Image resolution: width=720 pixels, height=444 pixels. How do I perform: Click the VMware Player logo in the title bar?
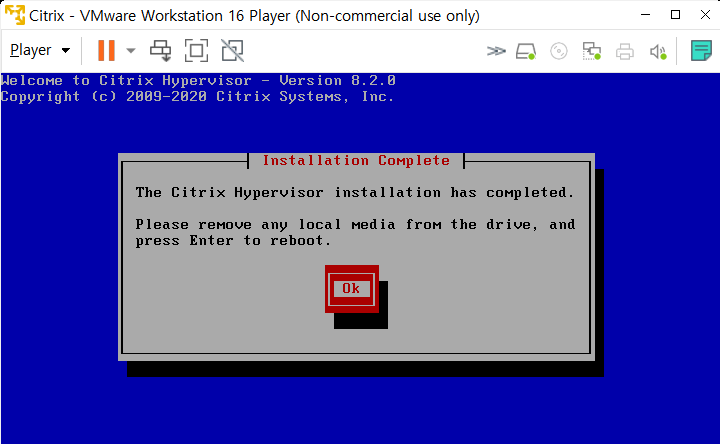click(x=15, y=15)
